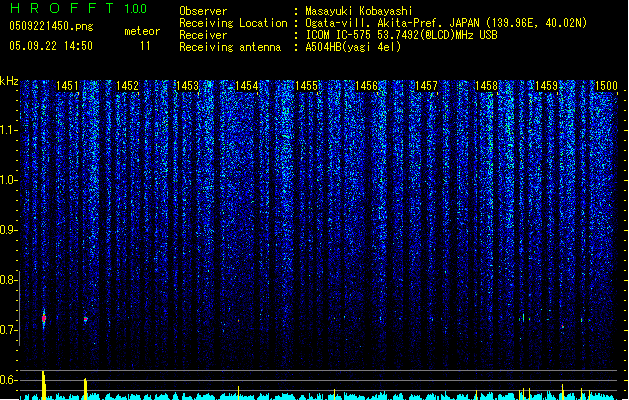Click the HROFFT title text

[61, 8]
